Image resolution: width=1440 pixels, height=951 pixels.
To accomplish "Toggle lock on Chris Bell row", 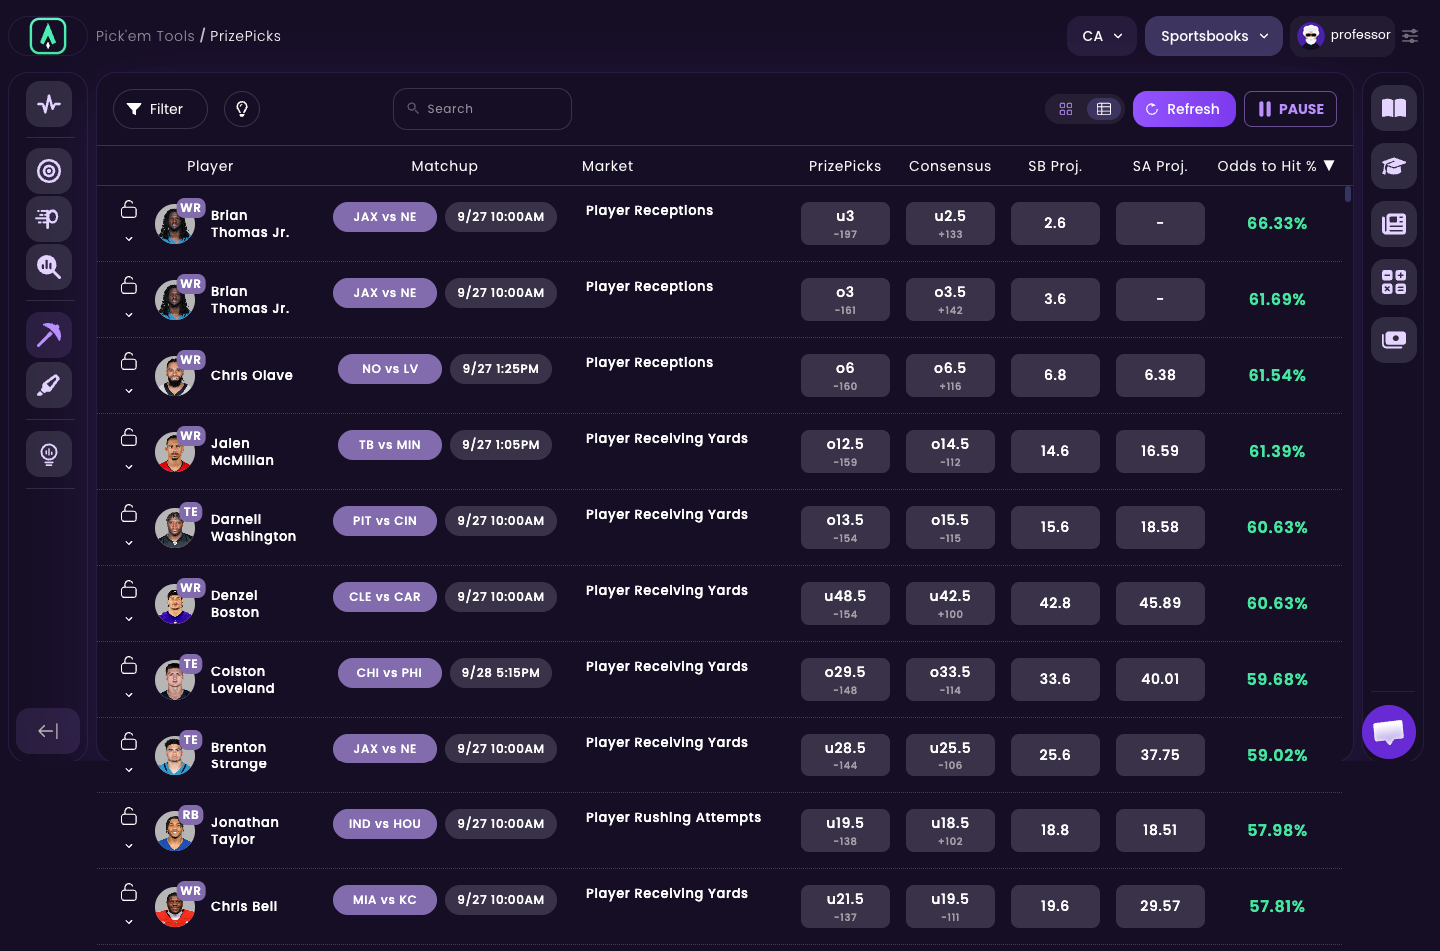I will (129, 892).
